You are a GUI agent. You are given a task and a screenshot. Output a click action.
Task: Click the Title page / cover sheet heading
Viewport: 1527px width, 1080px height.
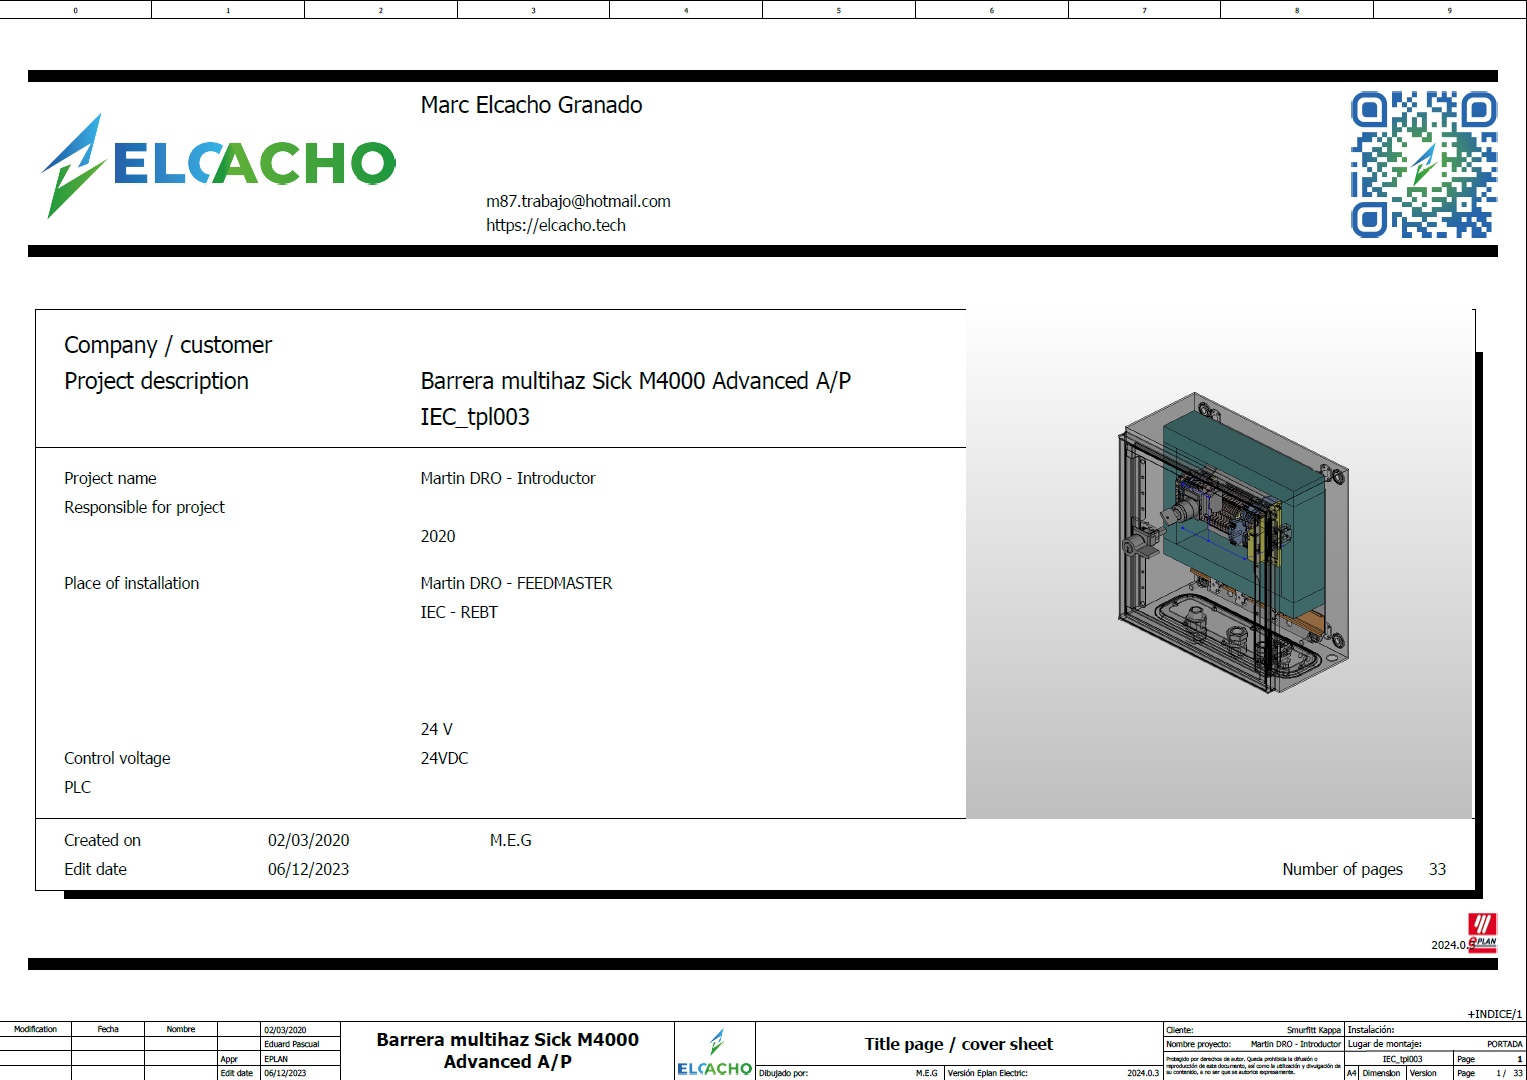pyautogui.click(x=958, y=1044)
